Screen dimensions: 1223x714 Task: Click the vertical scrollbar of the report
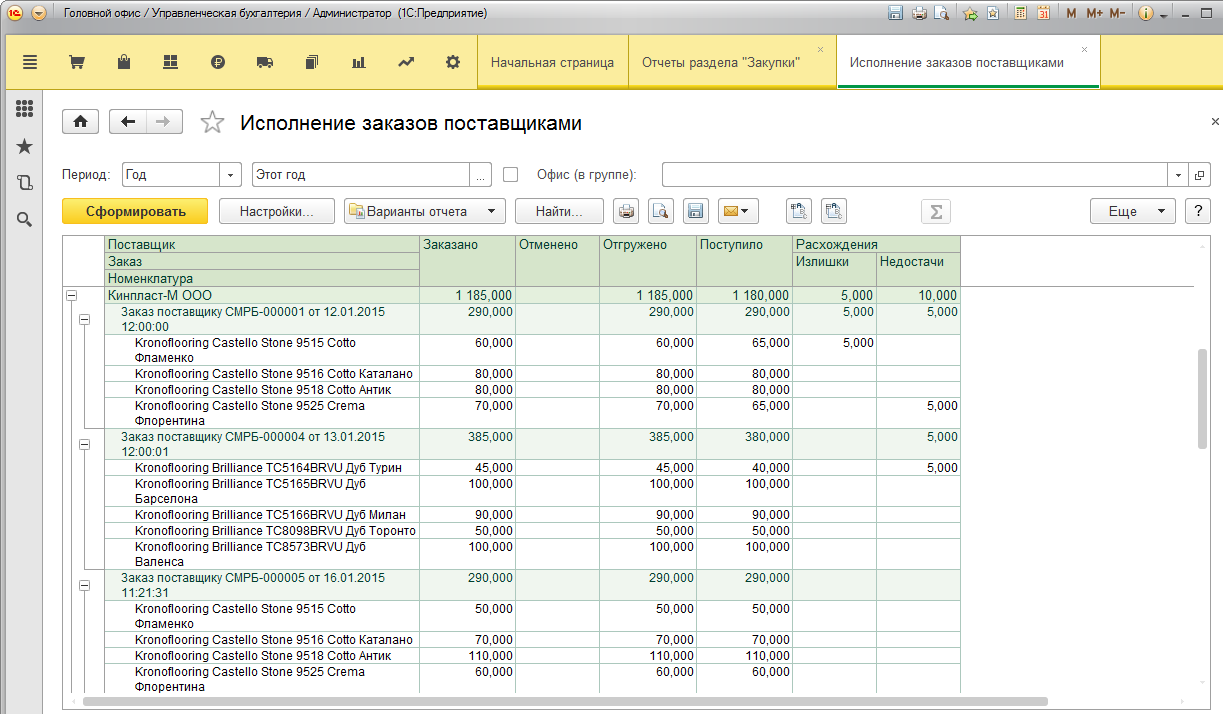(1203, 398)
